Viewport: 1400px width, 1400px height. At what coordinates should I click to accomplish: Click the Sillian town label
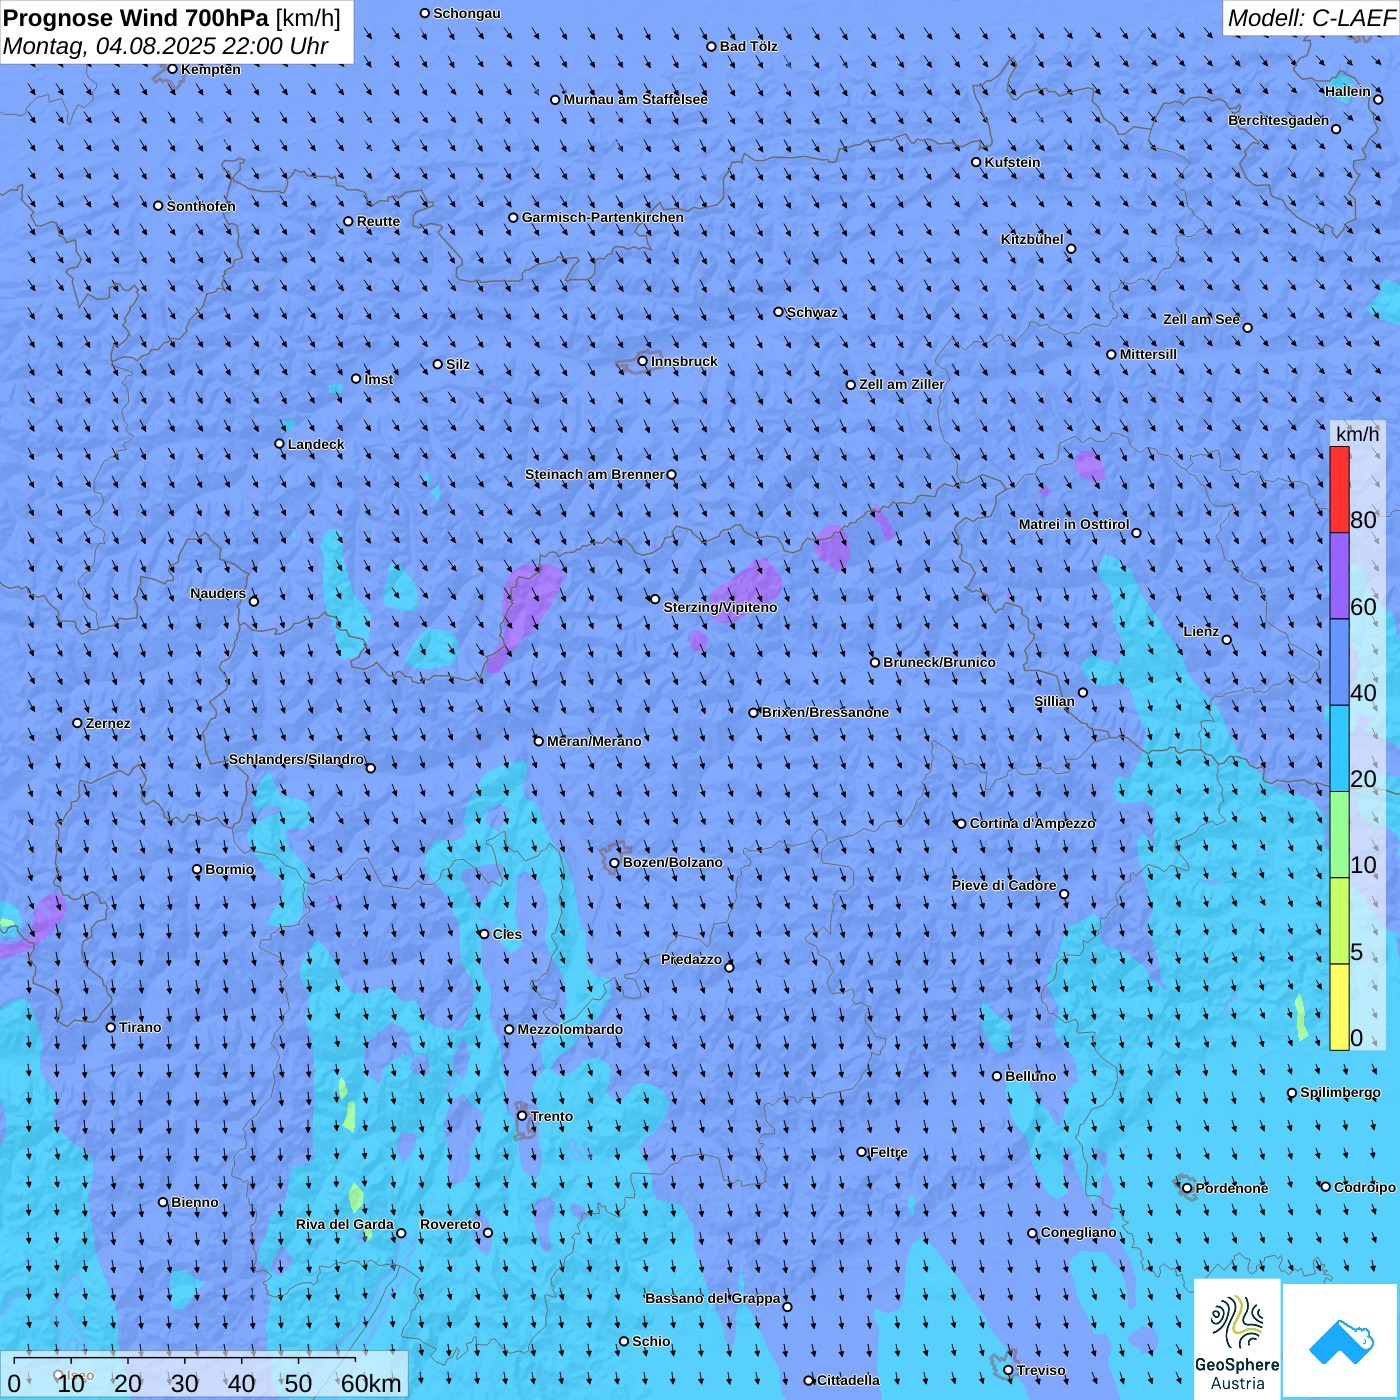pos(1054,701)
